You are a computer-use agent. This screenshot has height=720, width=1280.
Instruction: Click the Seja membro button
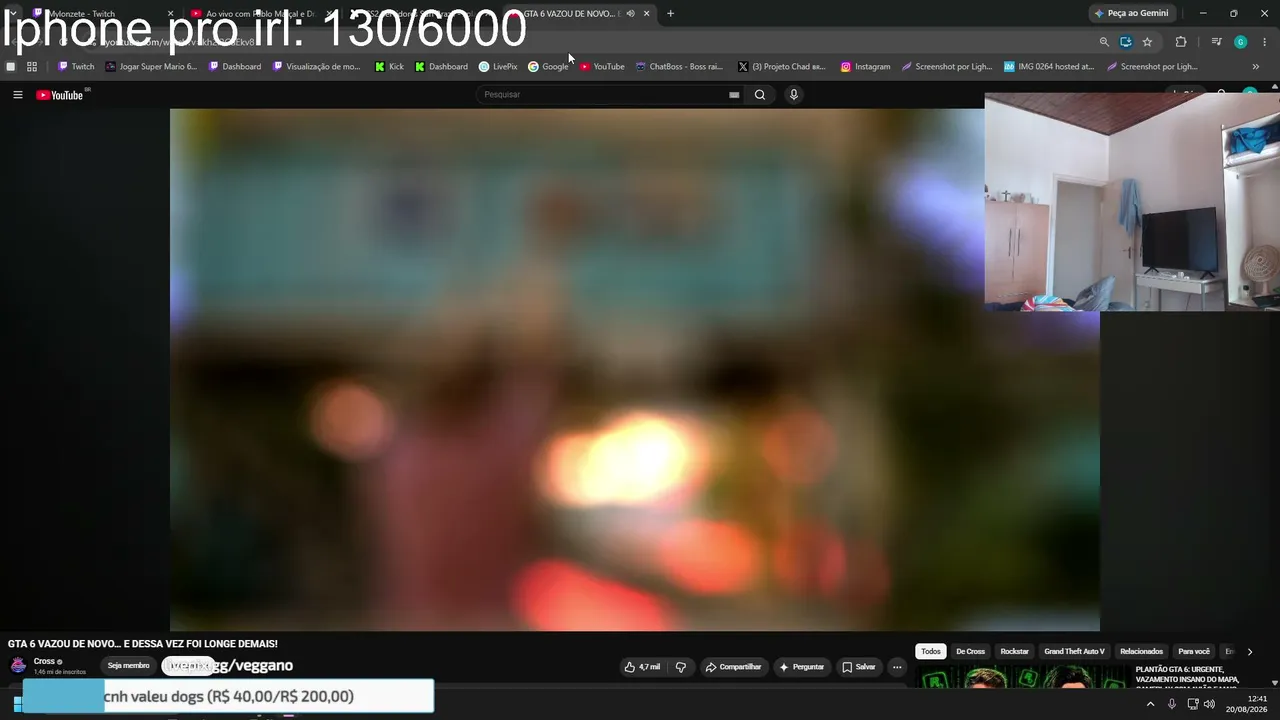(x=129, y=666)
